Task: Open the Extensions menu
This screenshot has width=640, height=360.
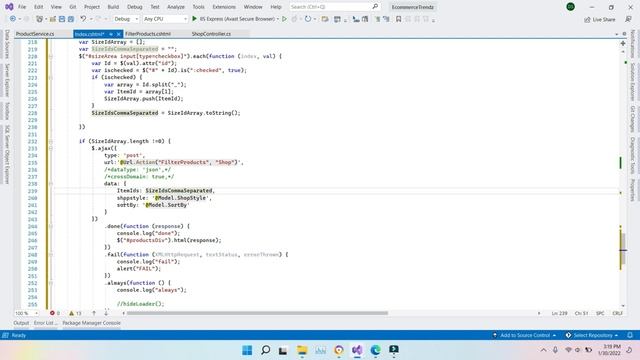Action: click(224, 7)
